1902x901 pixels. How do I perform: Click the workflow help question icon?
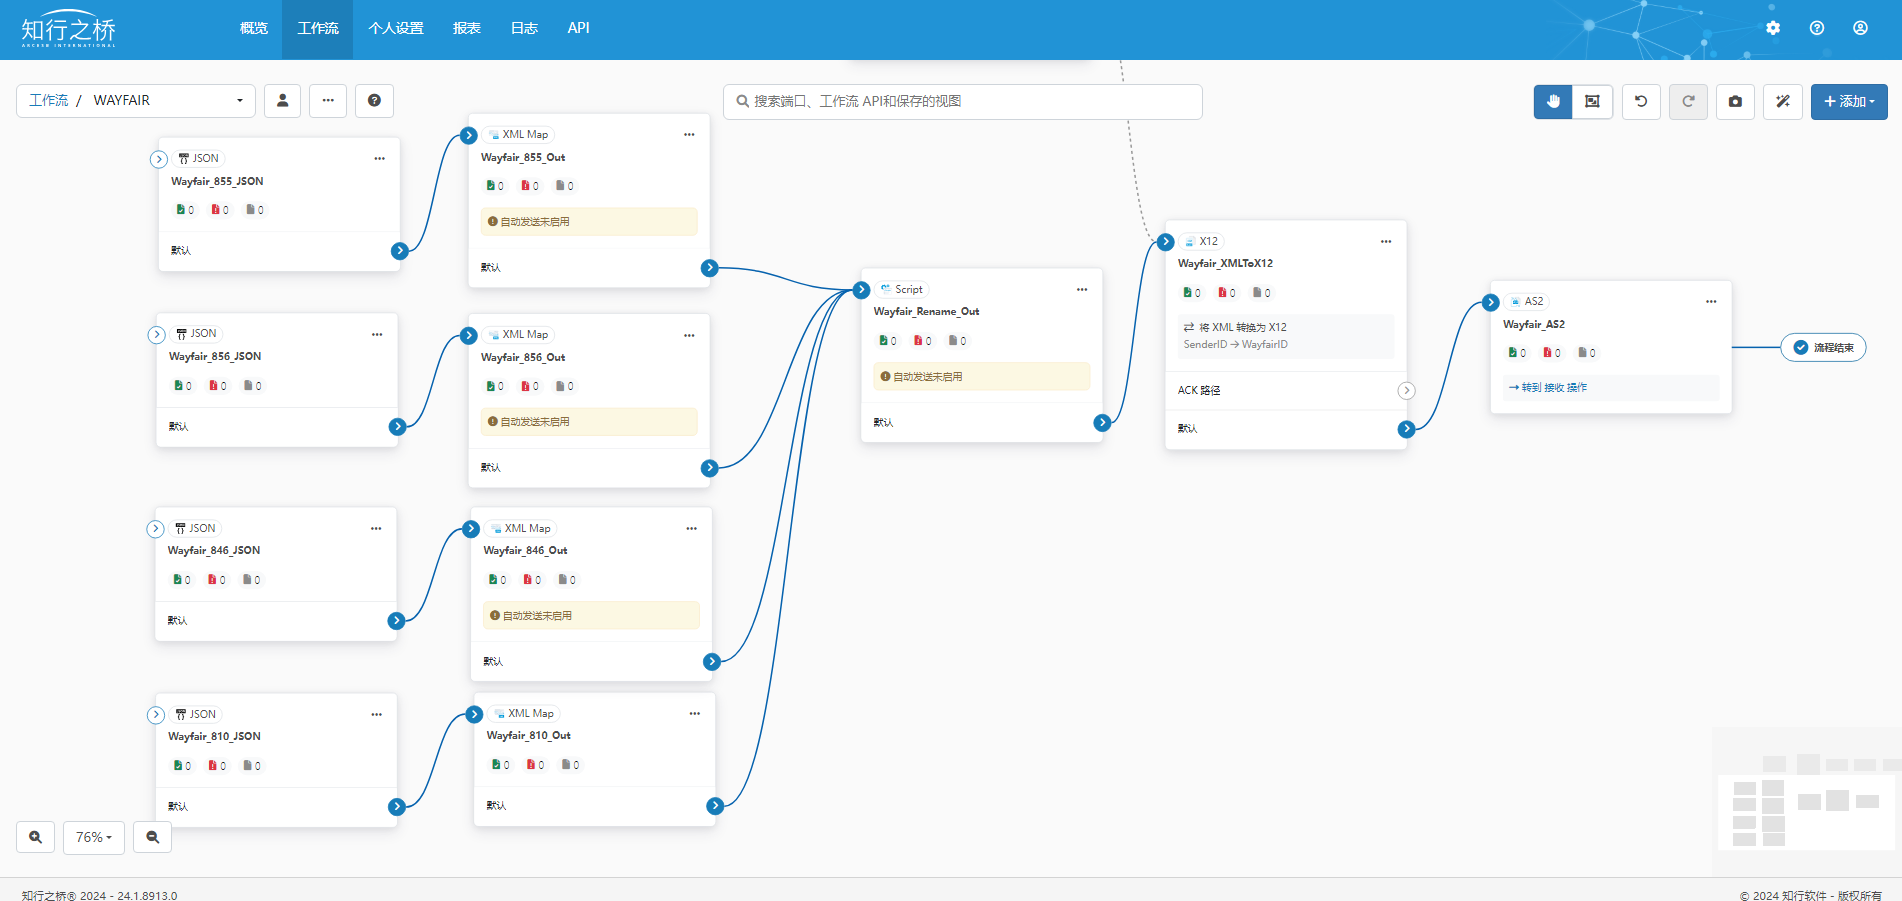(374, 100)
